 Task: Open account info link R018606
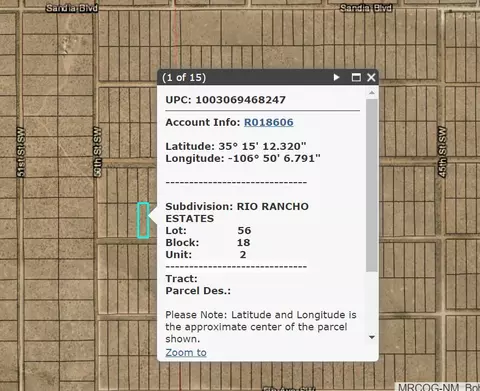[269, 122]
